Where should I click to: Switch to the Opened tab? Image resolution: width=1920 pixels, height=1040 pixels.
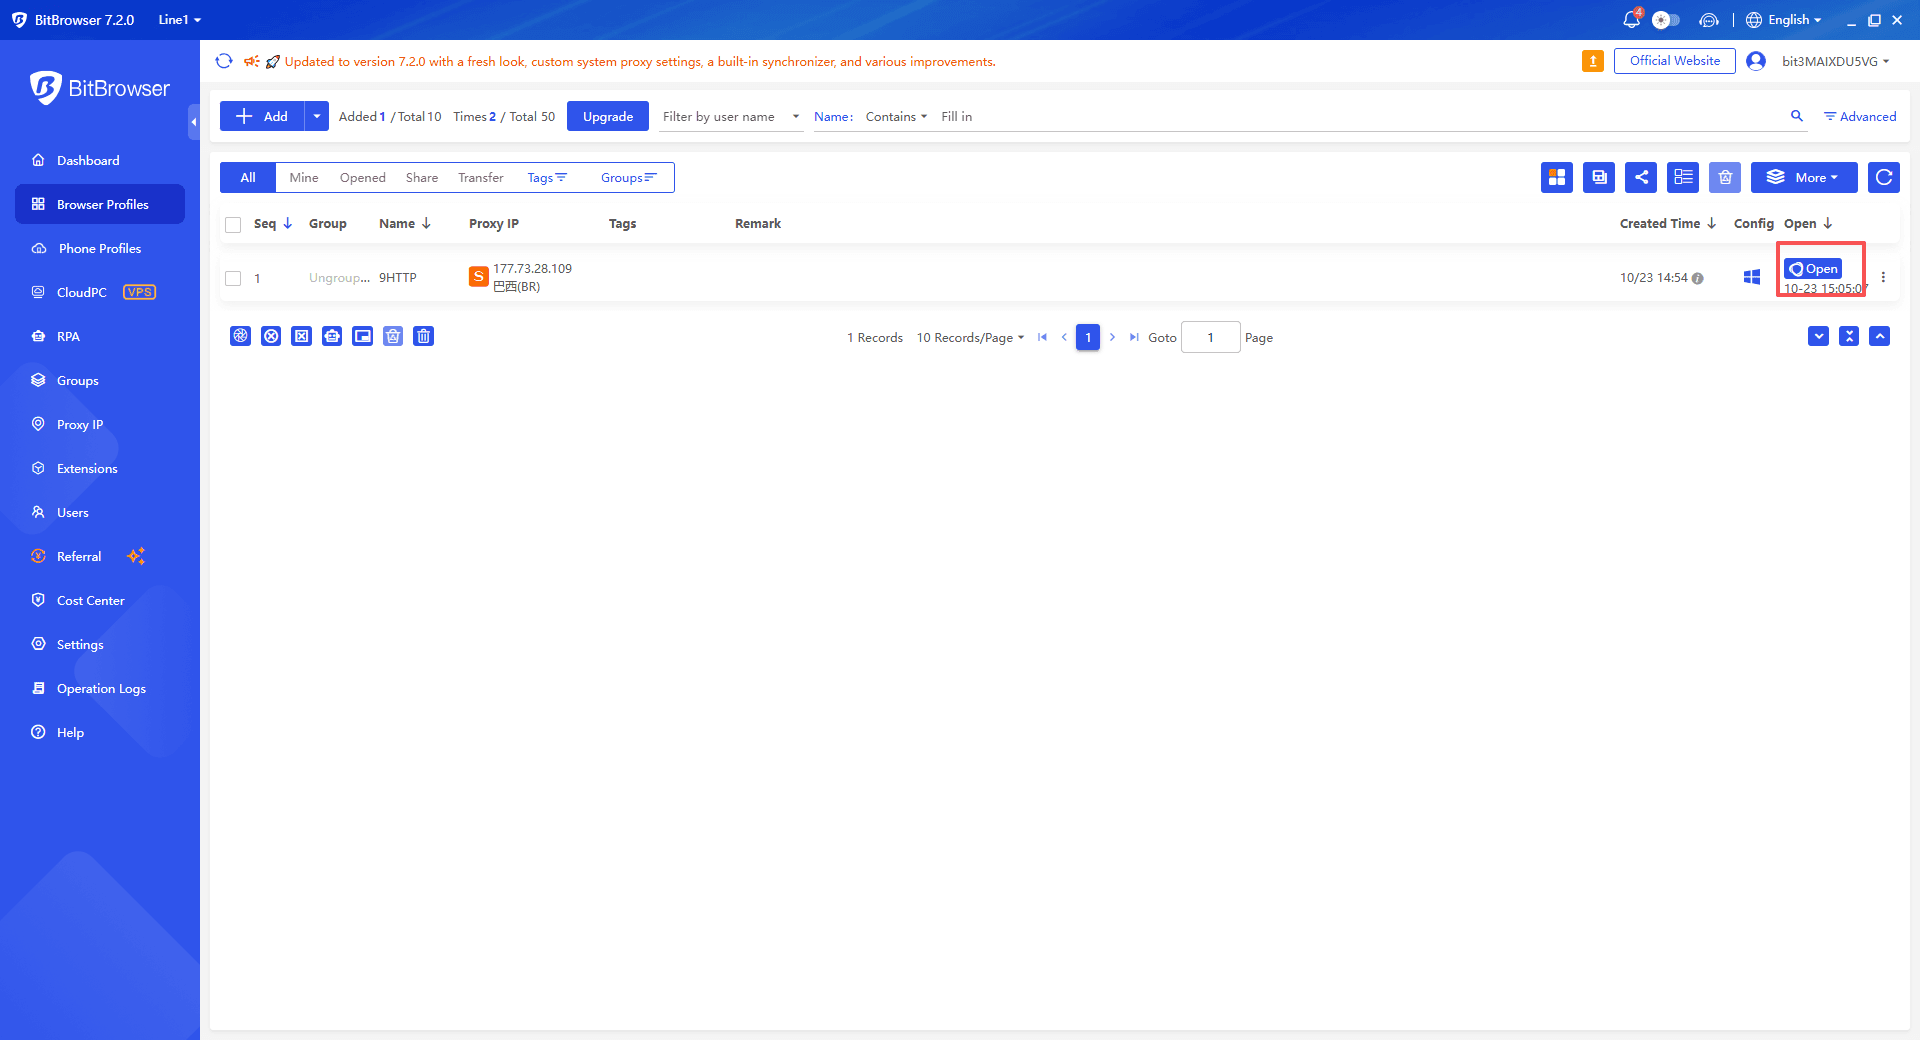pos(362,178)
